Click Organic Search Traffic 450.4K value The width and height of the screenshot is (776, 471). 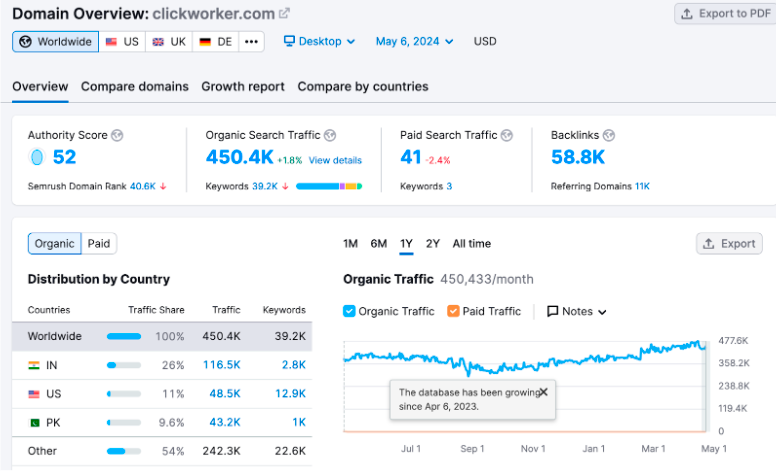click(240, 157)
